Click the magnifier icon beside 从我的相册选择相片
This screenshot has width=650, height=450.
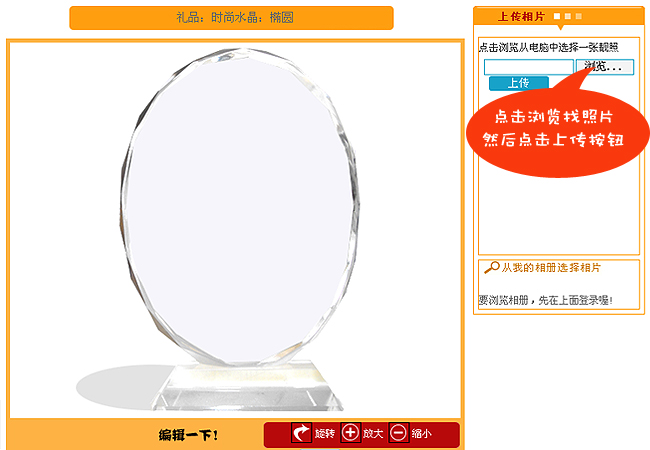tap(492, 267)
